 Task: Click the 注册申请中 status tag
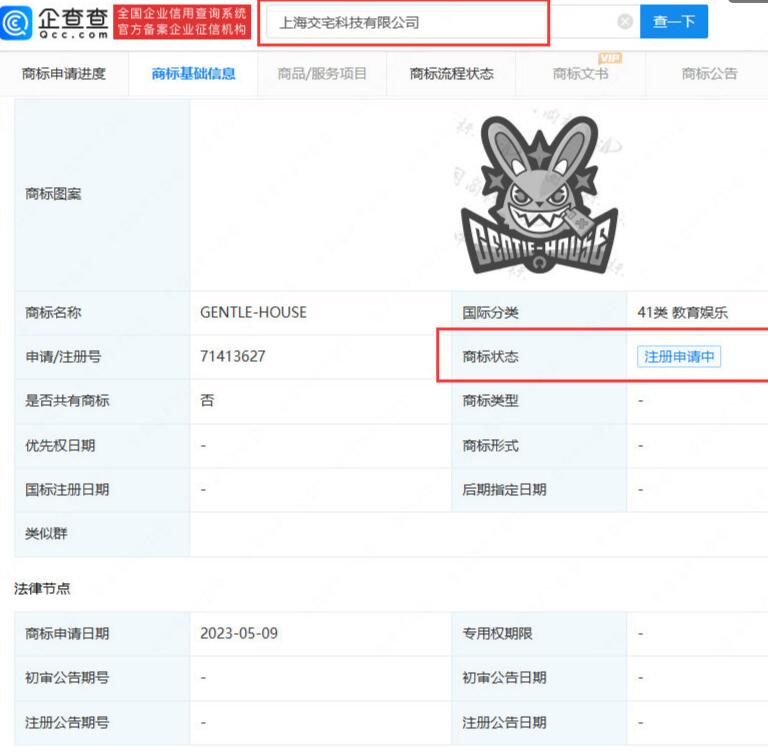[679, 356]
